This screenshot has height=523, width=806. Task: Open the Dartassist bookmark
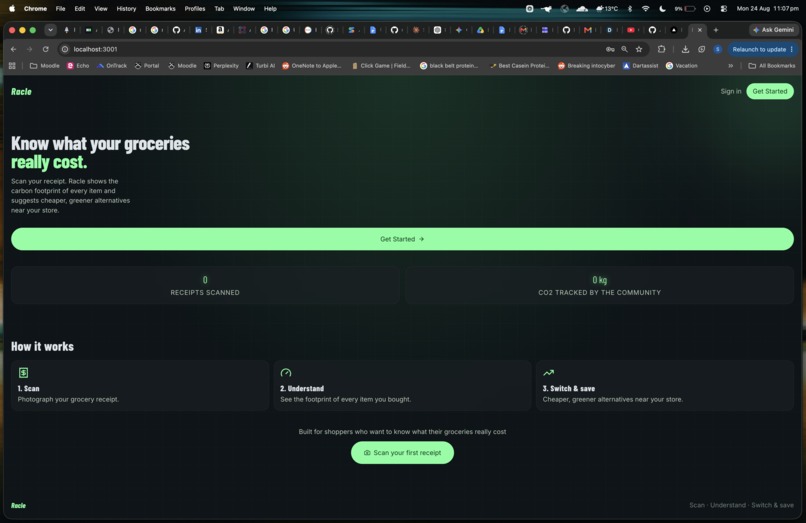coord(640,66)
